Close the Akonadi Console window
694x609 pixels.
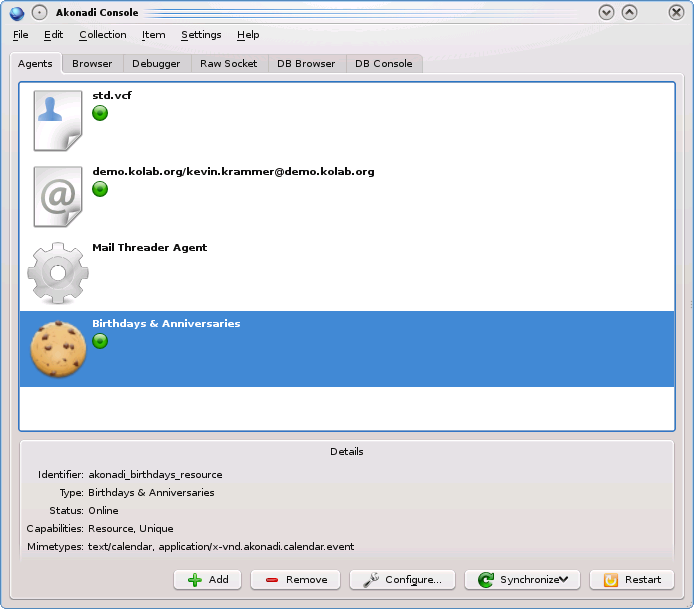pyautogui.click(x=676, y=12)
